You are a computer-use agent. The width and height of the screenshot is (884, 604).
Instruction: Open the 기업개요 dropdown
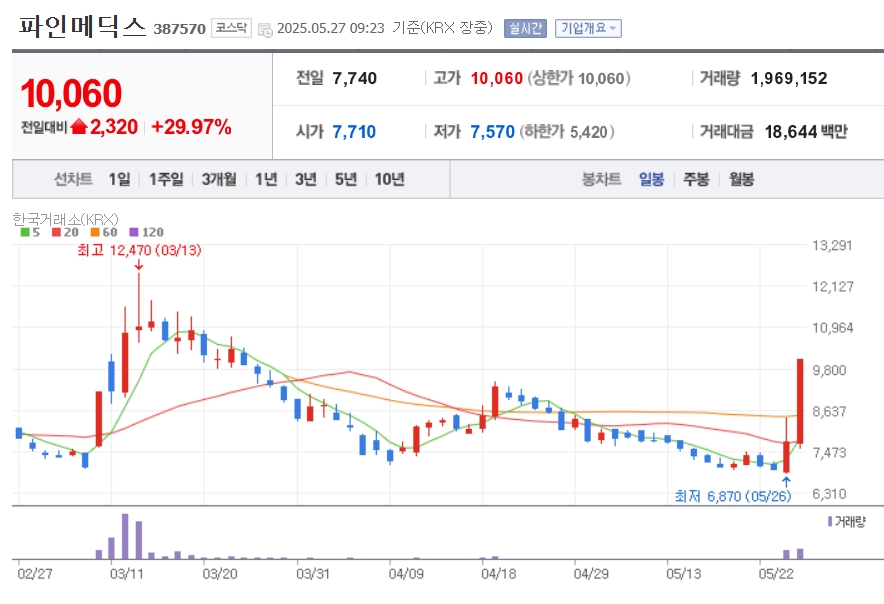click(x=588, y=28)
